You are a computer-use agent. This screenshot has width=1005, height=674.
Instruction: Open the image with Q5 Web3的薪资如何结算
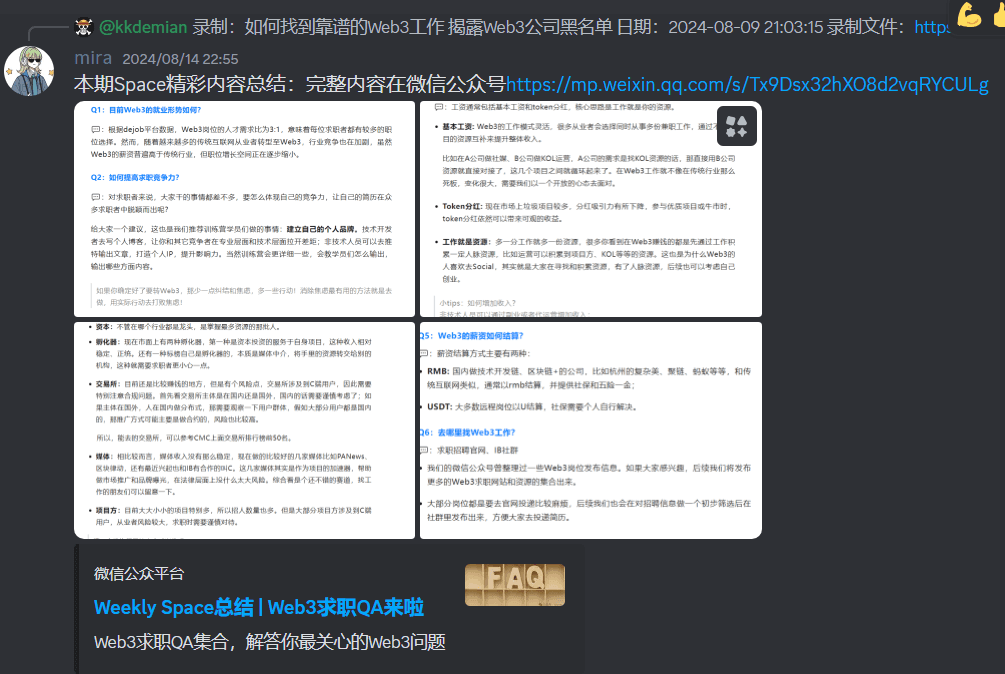coord(590,430)
